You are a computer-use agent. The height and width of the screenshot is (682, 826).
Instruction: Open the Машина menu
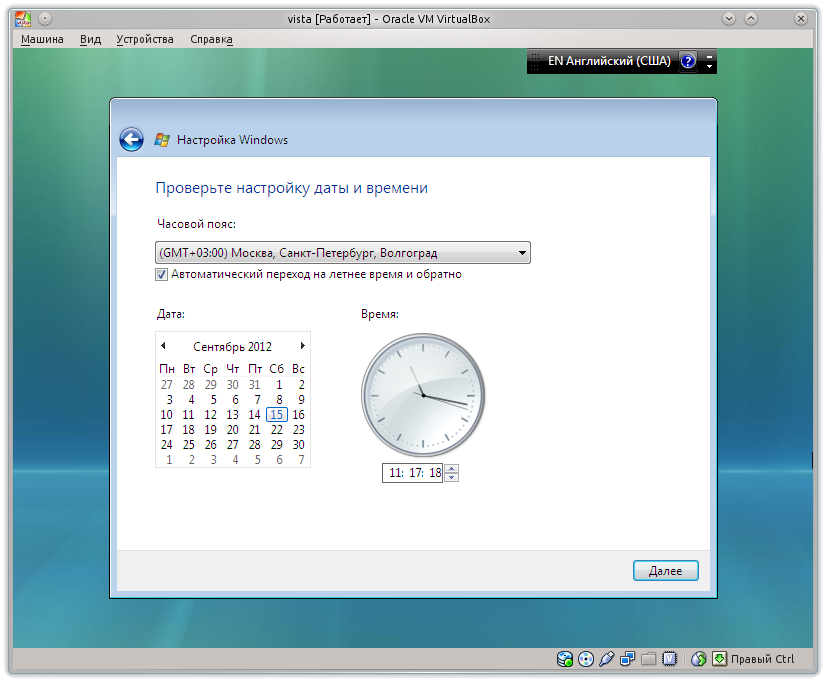42,39
